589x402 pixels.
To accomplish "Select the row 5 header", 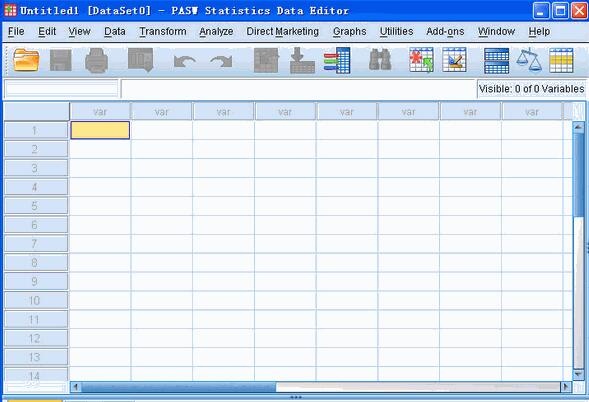I will (x=36, y=206).
